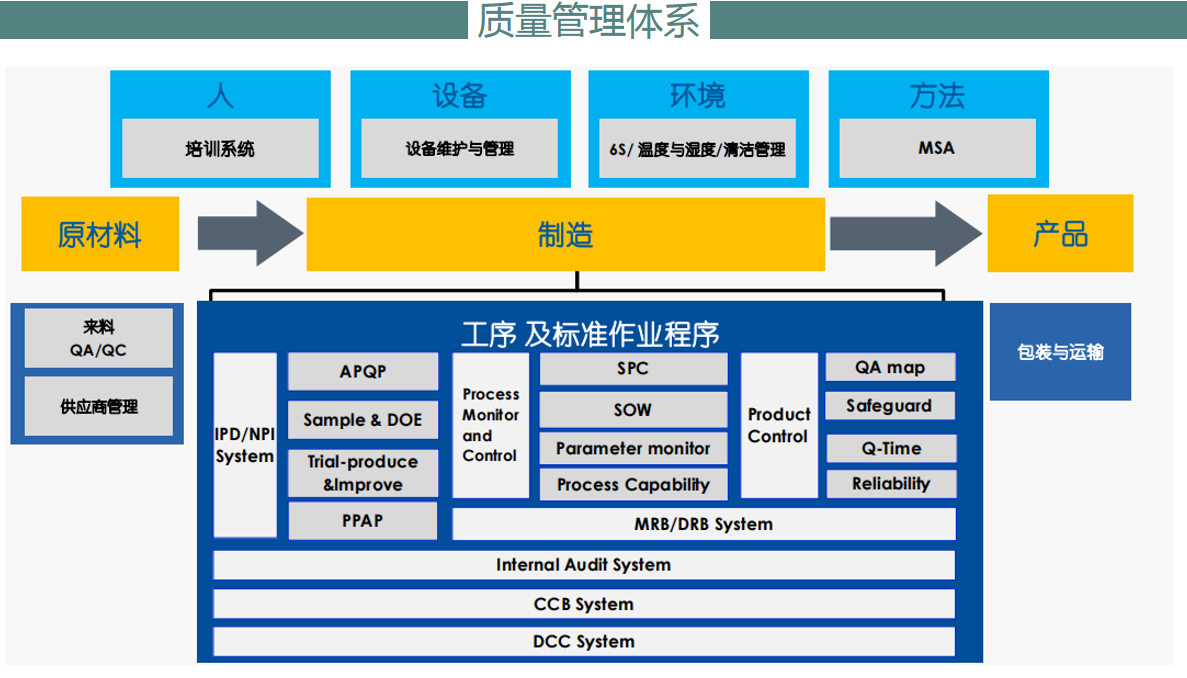Select the Parameter monitor box
This screenshot has height=678, width=1187.
tap(633, 448)
